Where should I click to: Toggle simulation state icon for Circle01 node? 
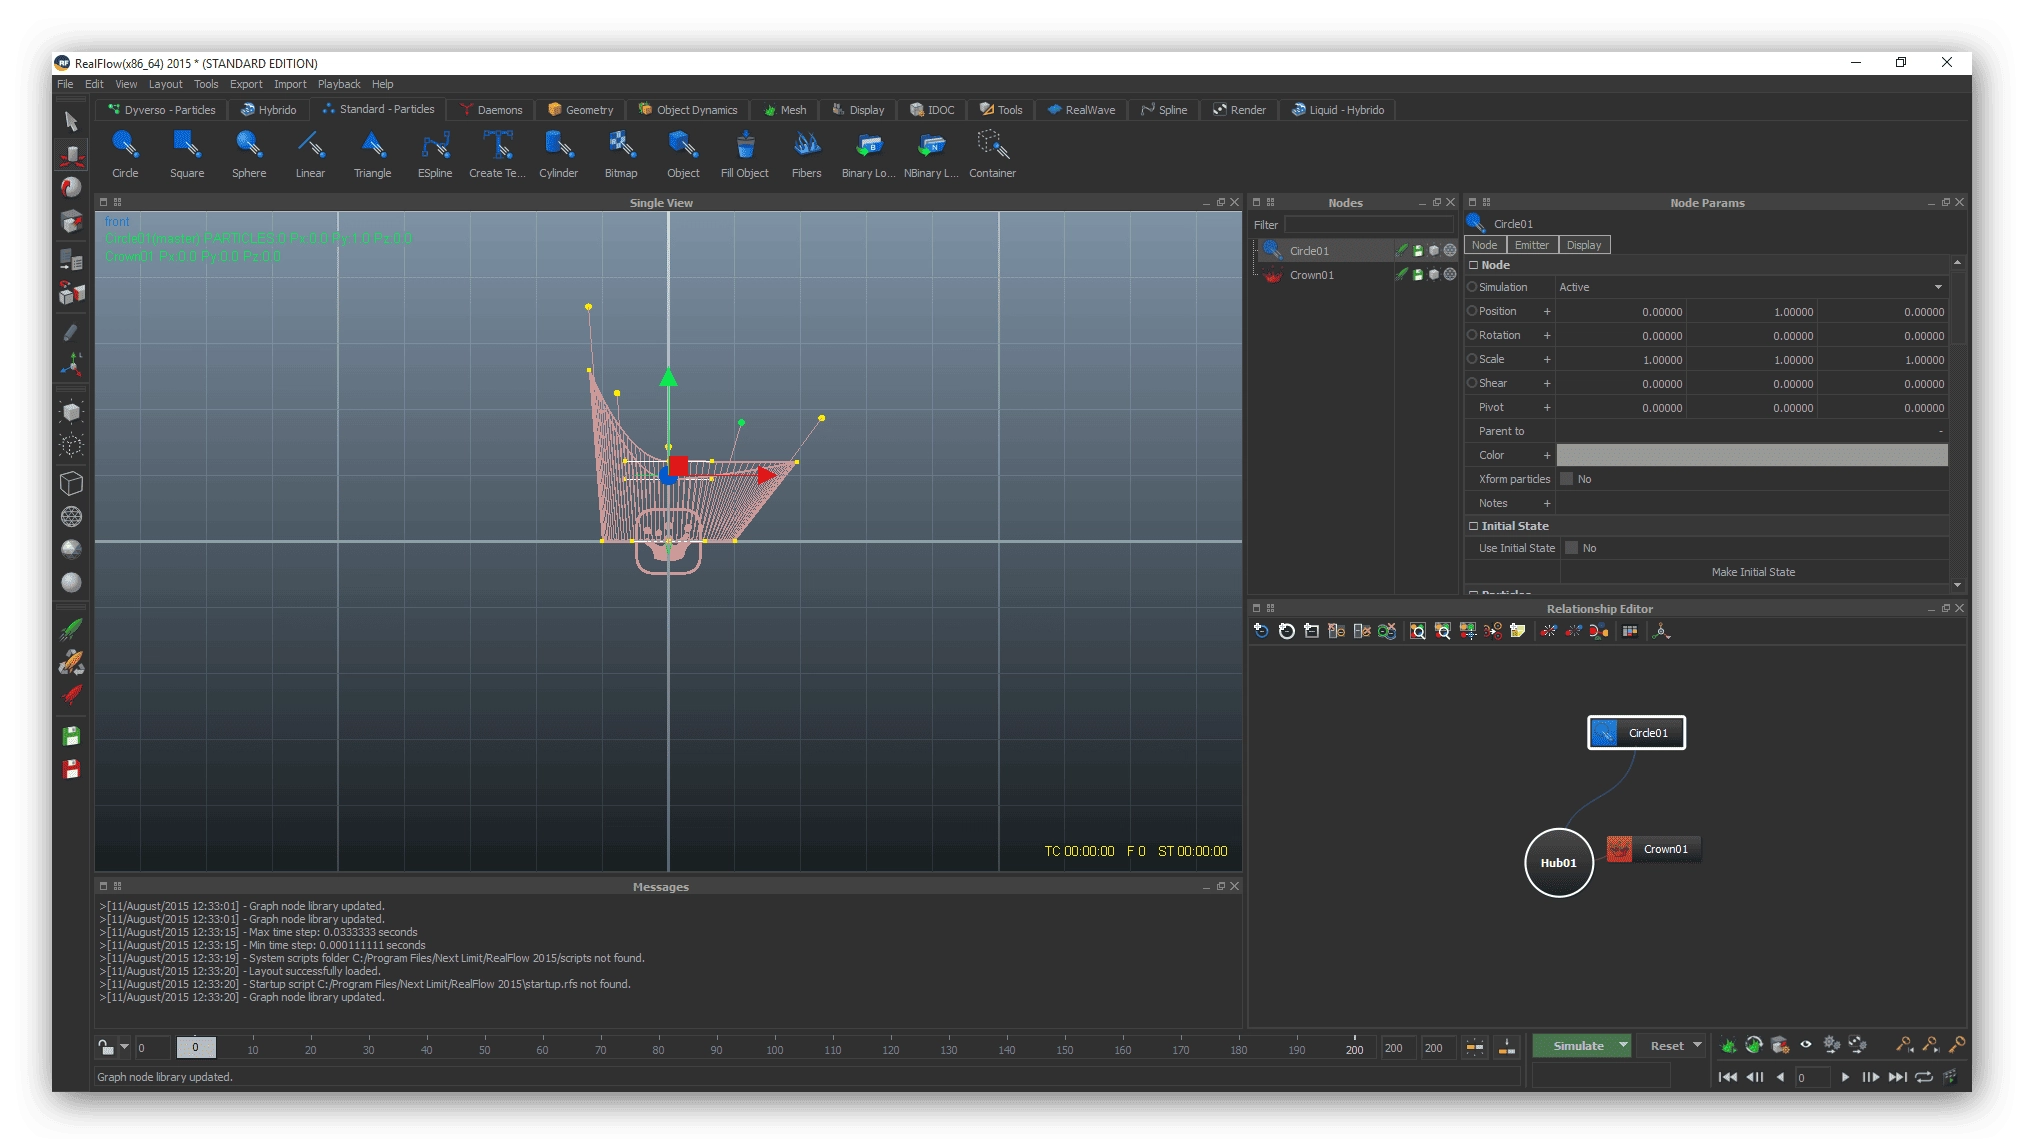(1402, 250)
